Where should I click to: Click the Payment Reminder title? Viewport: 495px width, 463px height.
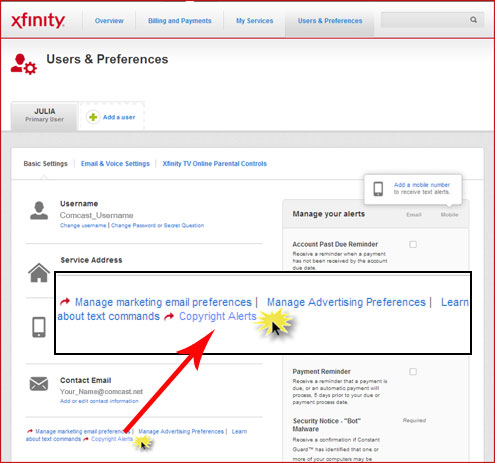[x=321, y=371]
